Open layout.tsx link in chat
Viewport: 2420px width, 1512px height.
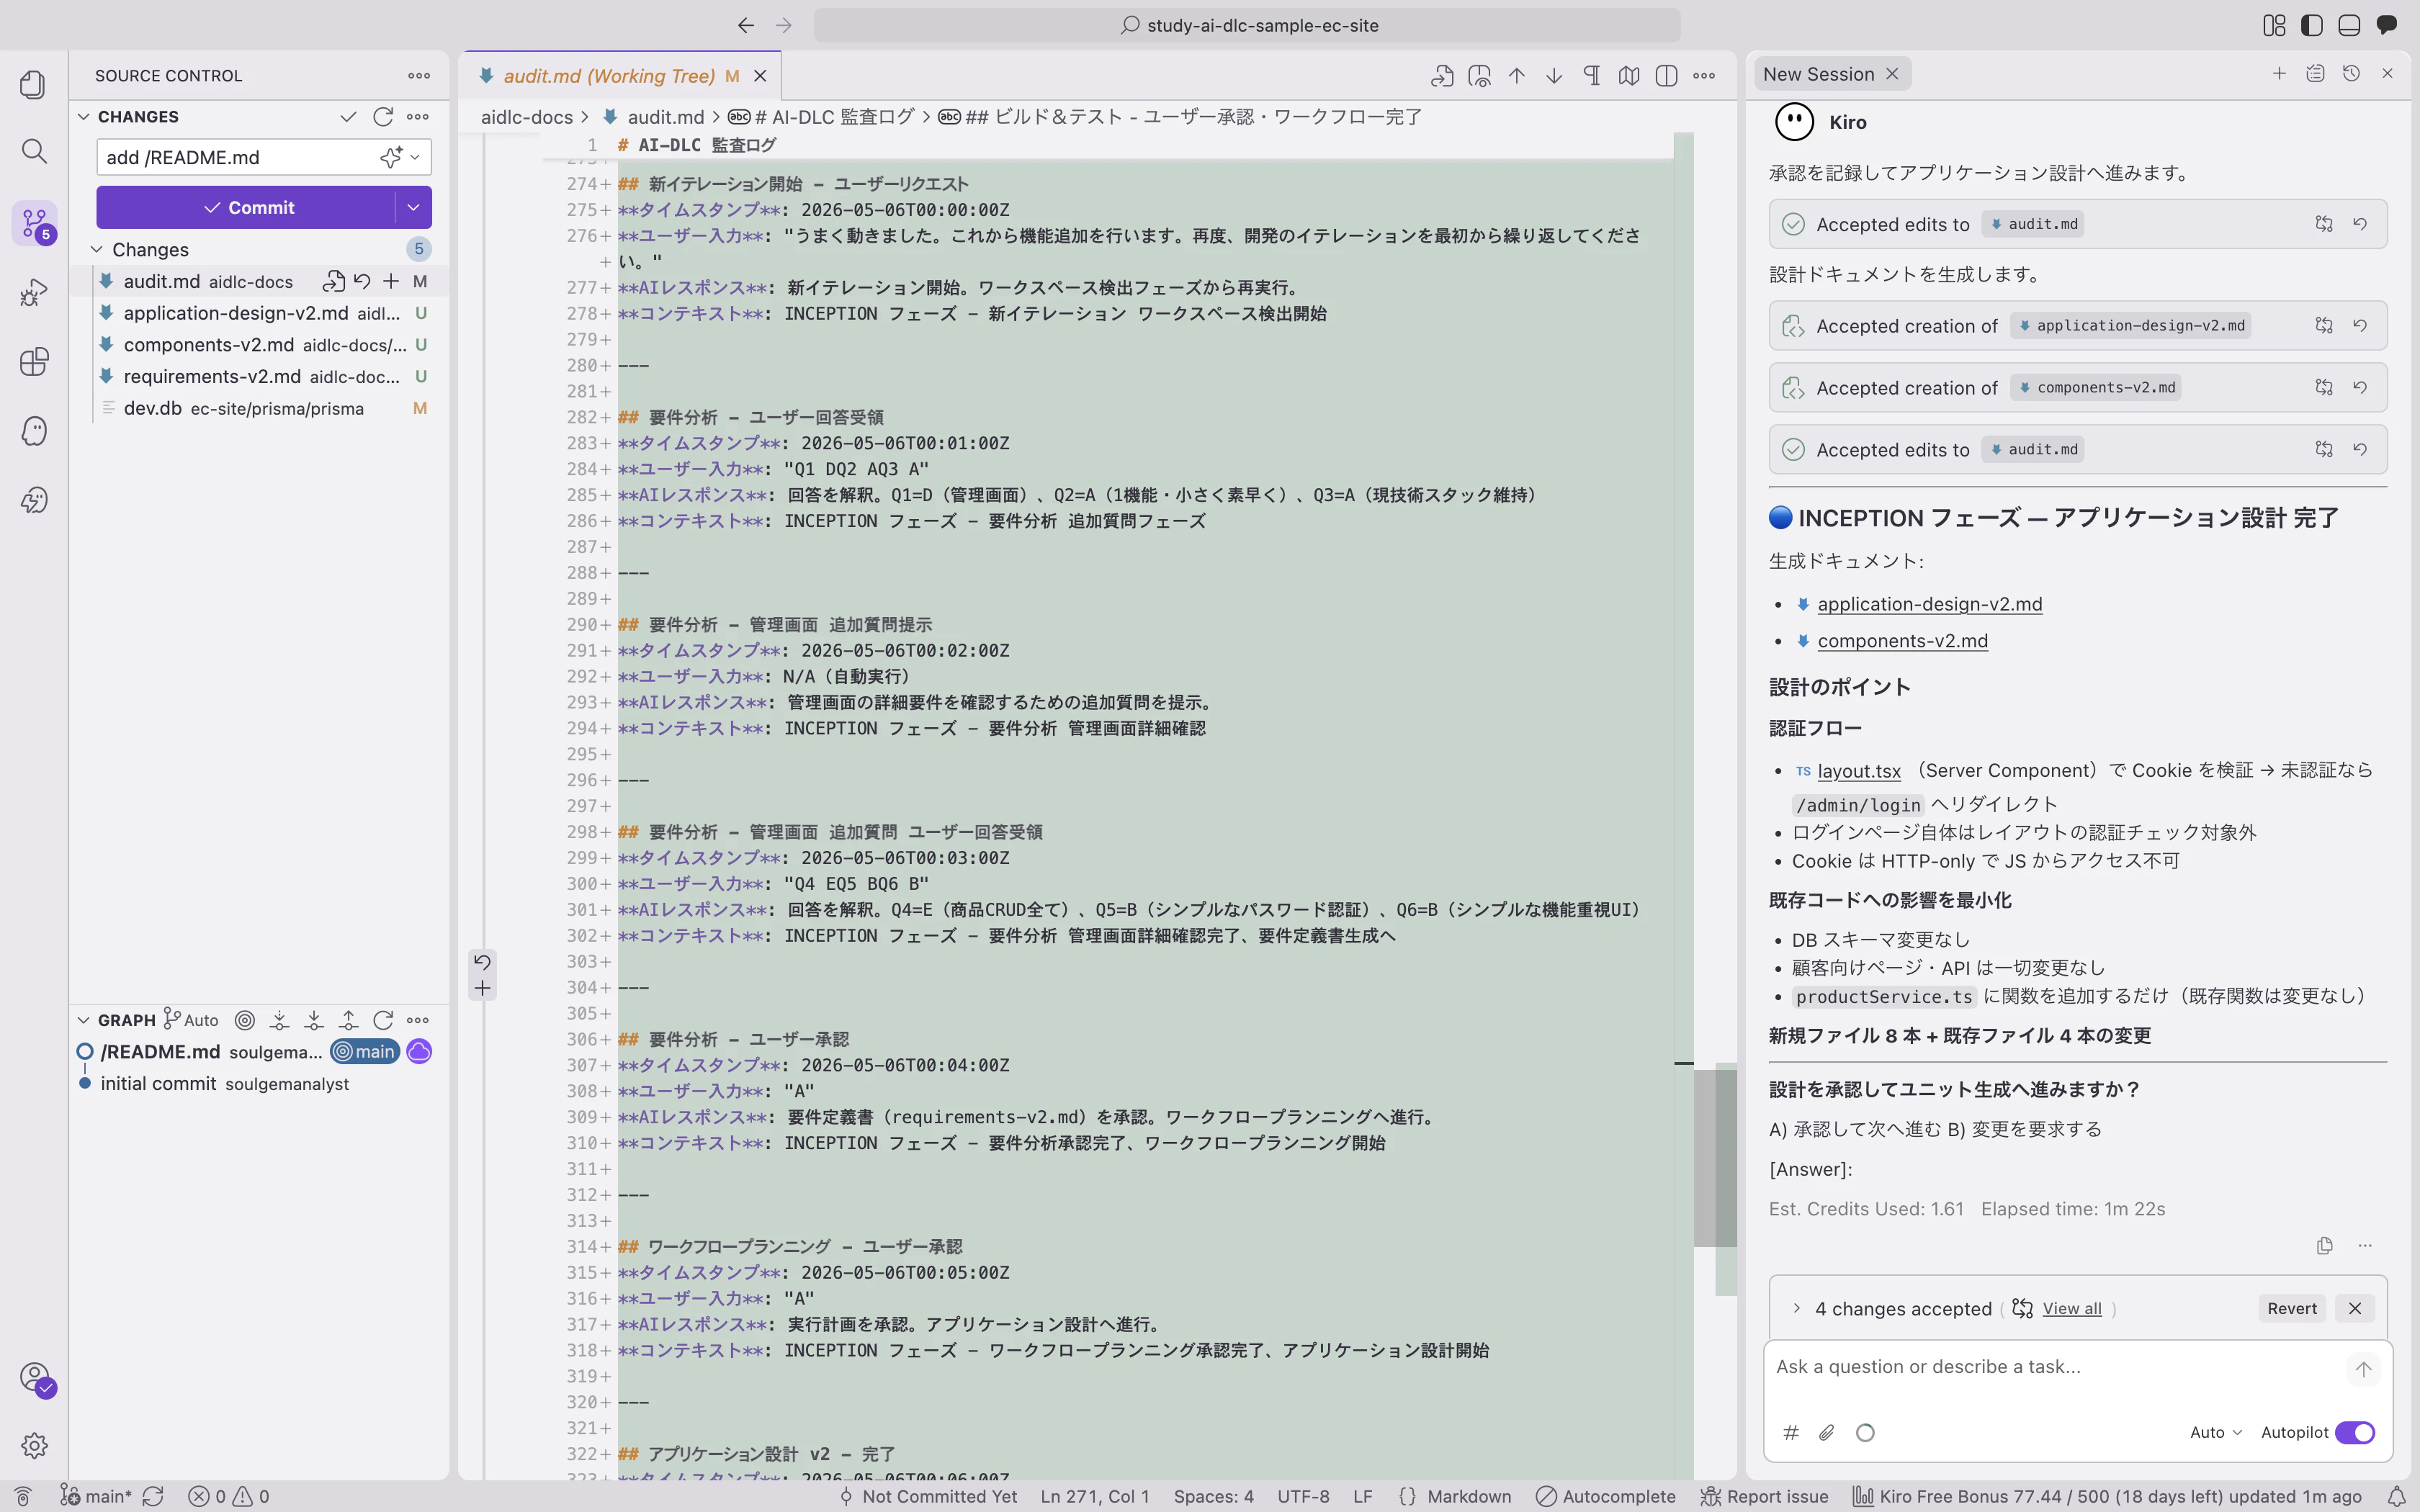point(1858,770)
